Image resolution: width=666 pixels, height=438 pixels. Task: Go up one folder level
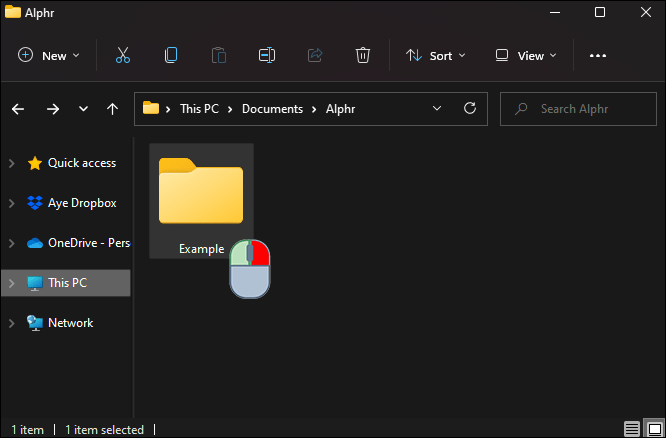click(113, 109)
